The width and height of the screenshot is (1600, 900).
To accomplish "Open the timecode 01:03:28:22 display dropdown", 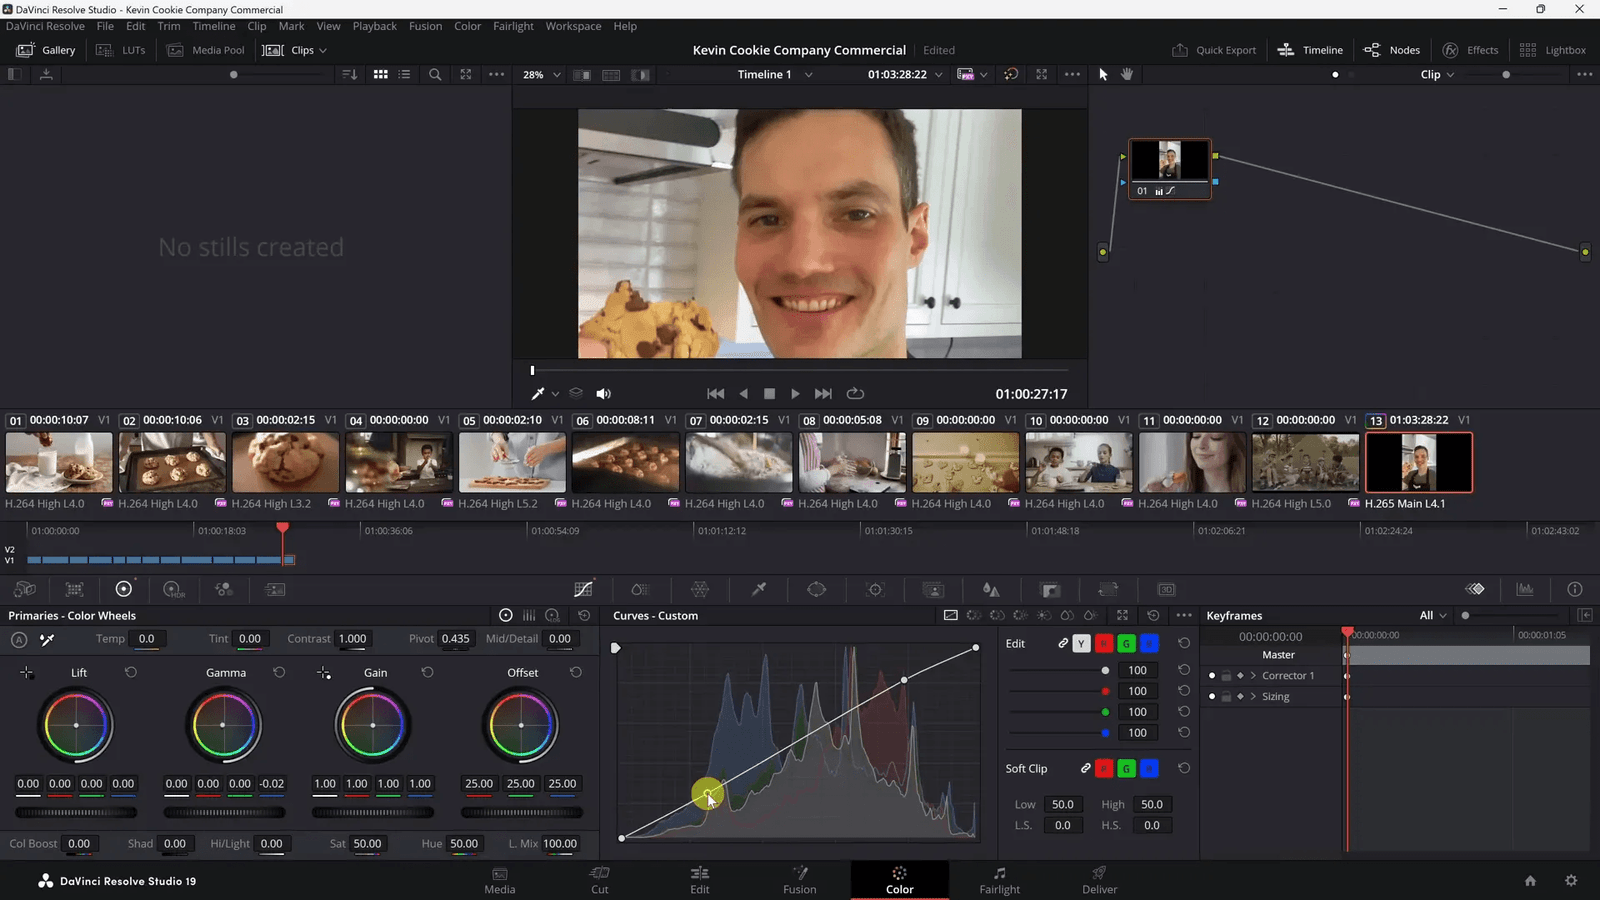I will pyautogui.click(x=905, y=75).
